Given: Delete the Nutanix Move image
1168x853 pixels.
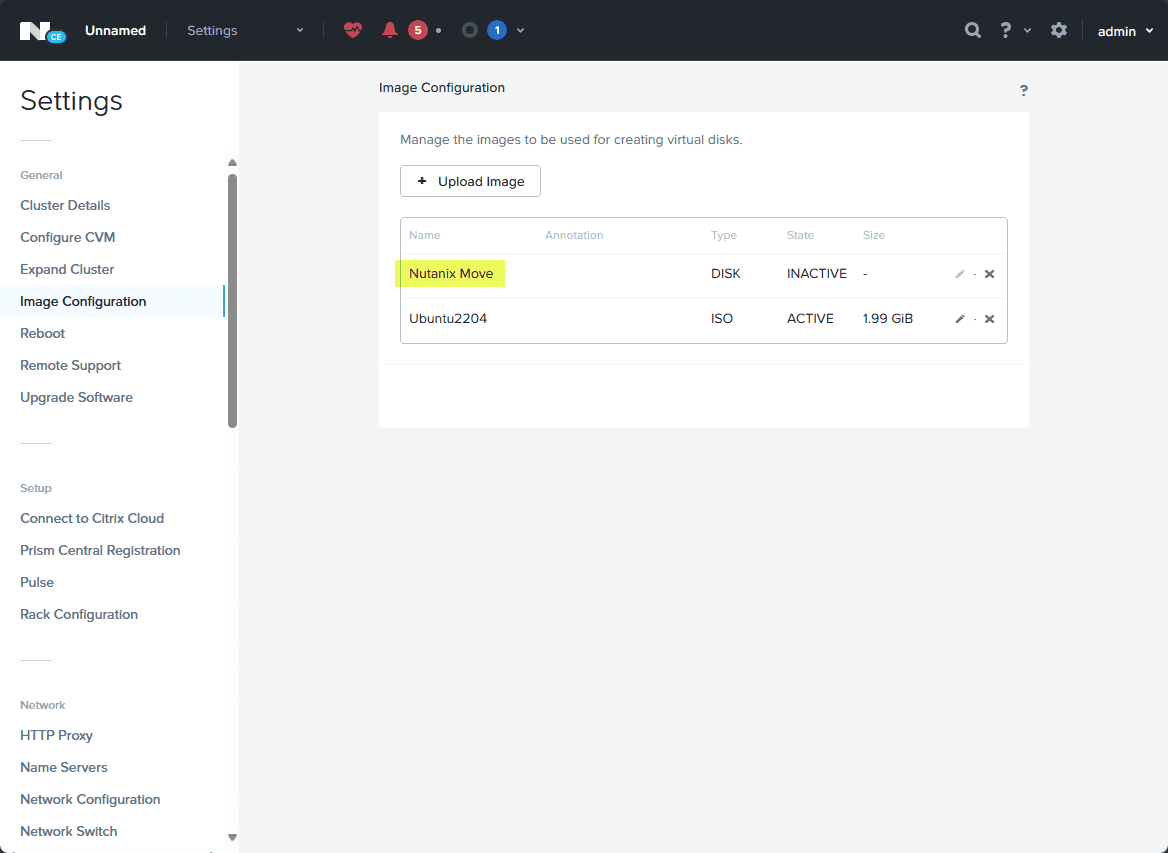Looking at the screenshot, I should click(x=989, y=274).
